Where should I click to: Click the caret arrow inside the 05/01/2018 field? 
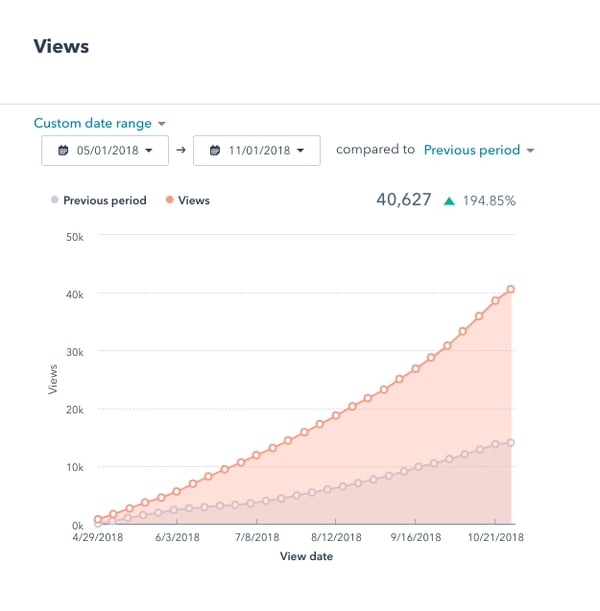coord(149,151)
